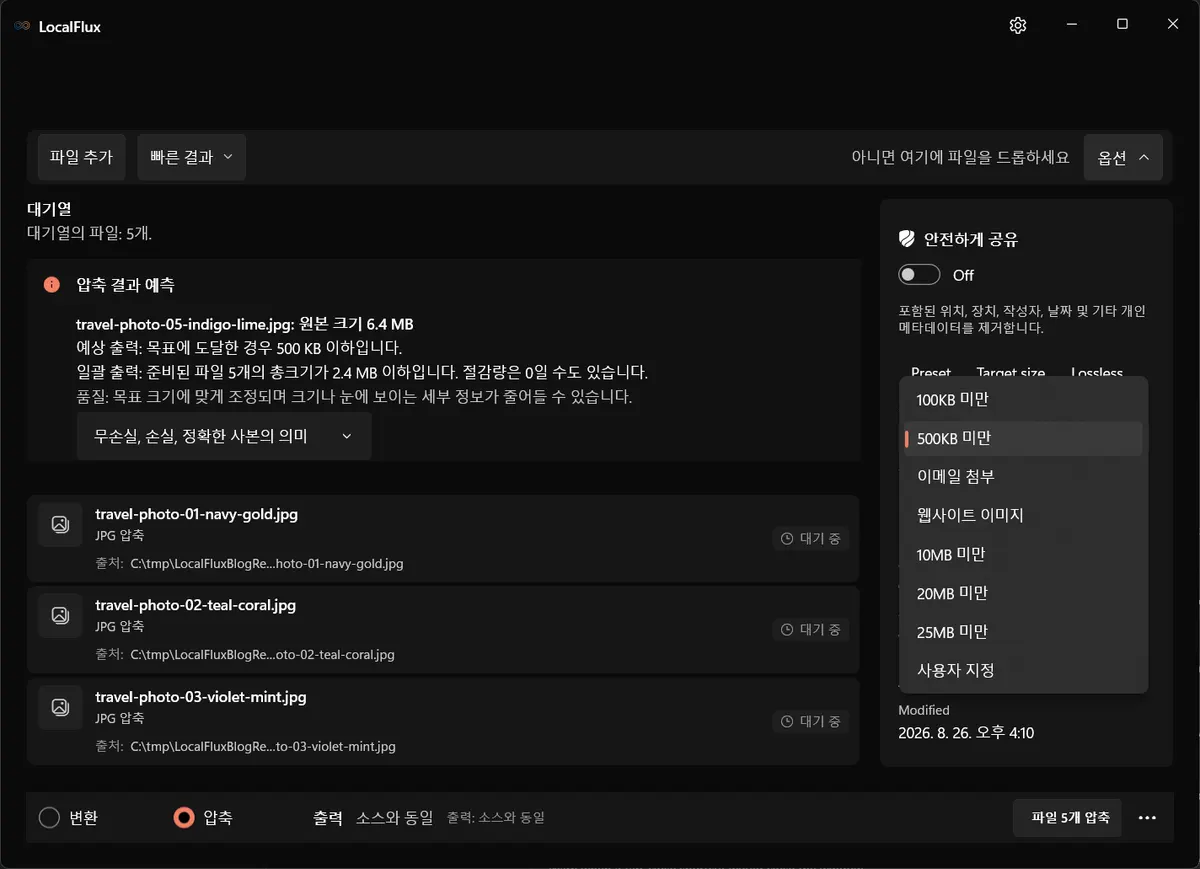Choose 25MB 미만 from the list
The image size is (1200, 869).
1023,632
